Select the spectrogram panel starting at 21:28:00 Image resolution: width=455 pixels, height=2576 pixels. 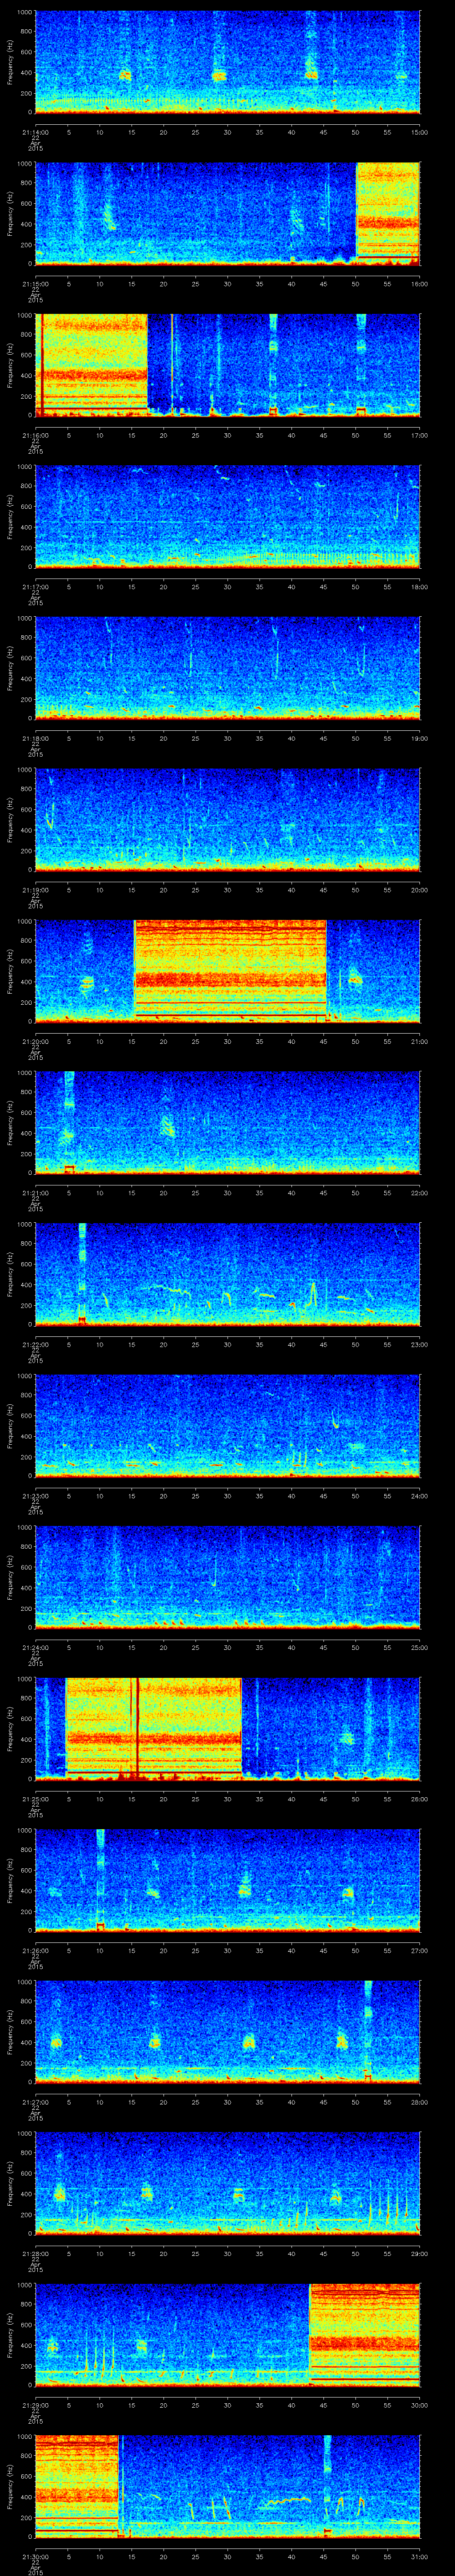pyautogui.click(x=228, y=2183)
